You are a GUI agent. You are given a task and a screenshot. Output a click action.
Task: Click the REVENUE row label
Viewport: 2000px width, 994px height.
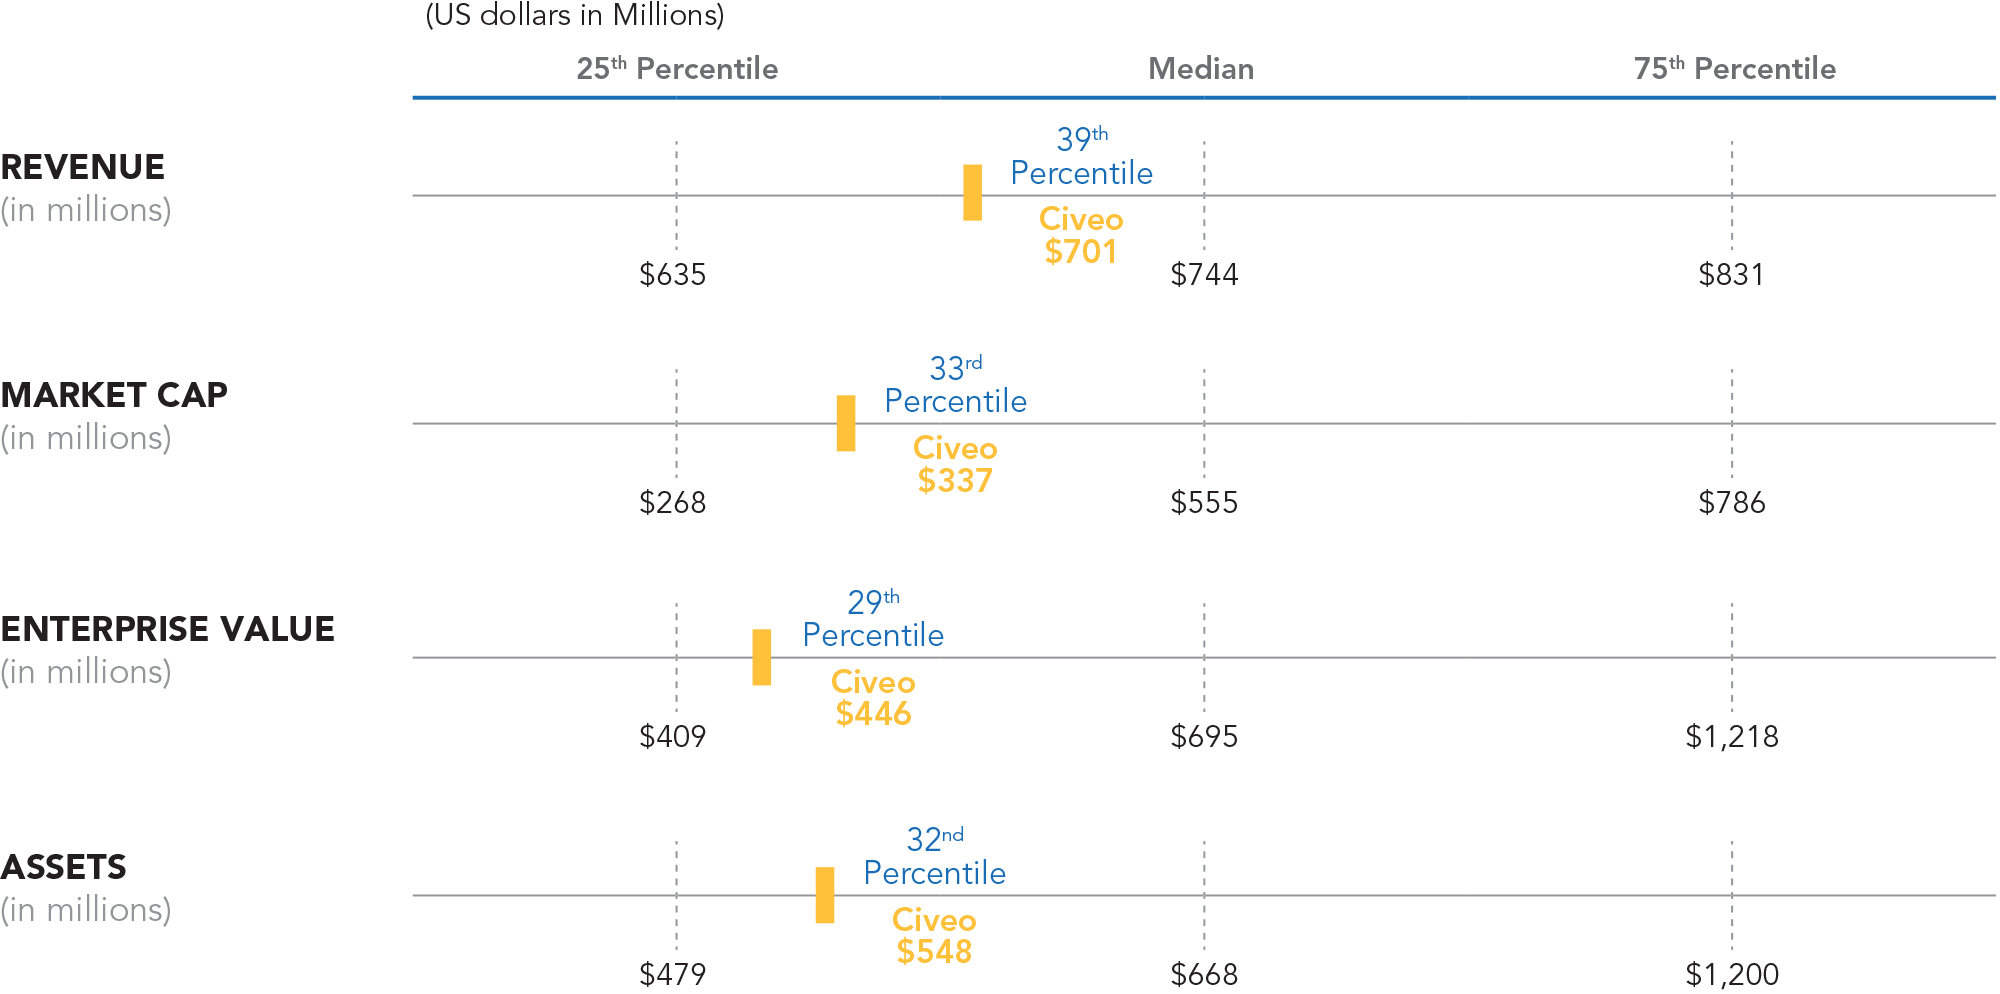click(83, 167)
